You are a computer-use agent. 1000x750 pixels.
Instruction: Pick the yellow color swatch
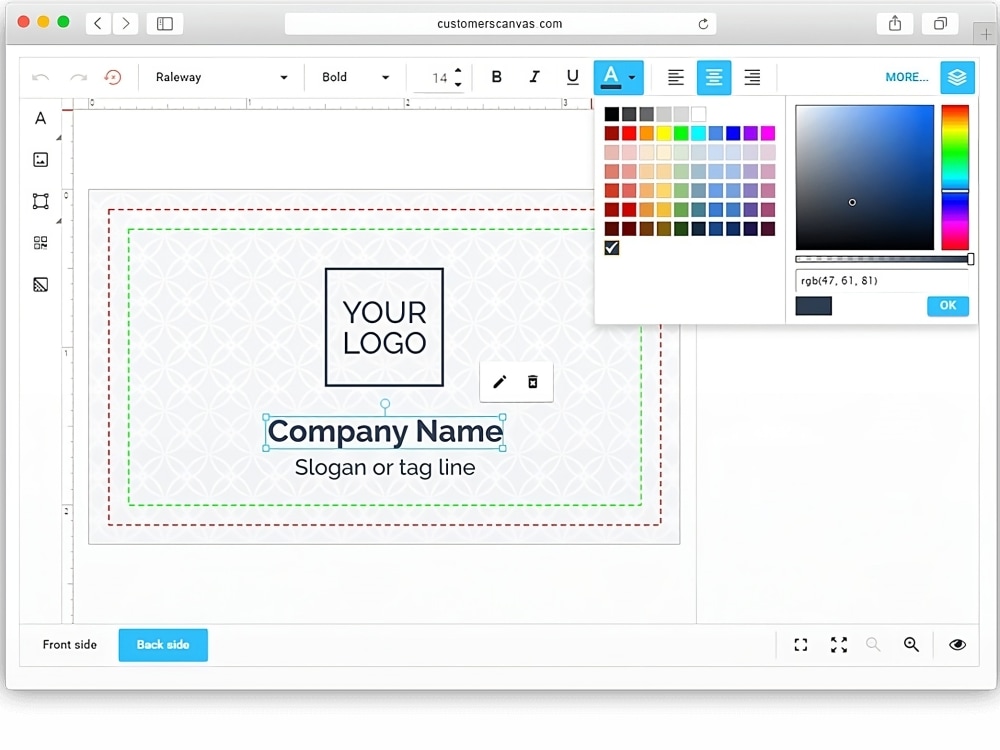tap(664, 133)
